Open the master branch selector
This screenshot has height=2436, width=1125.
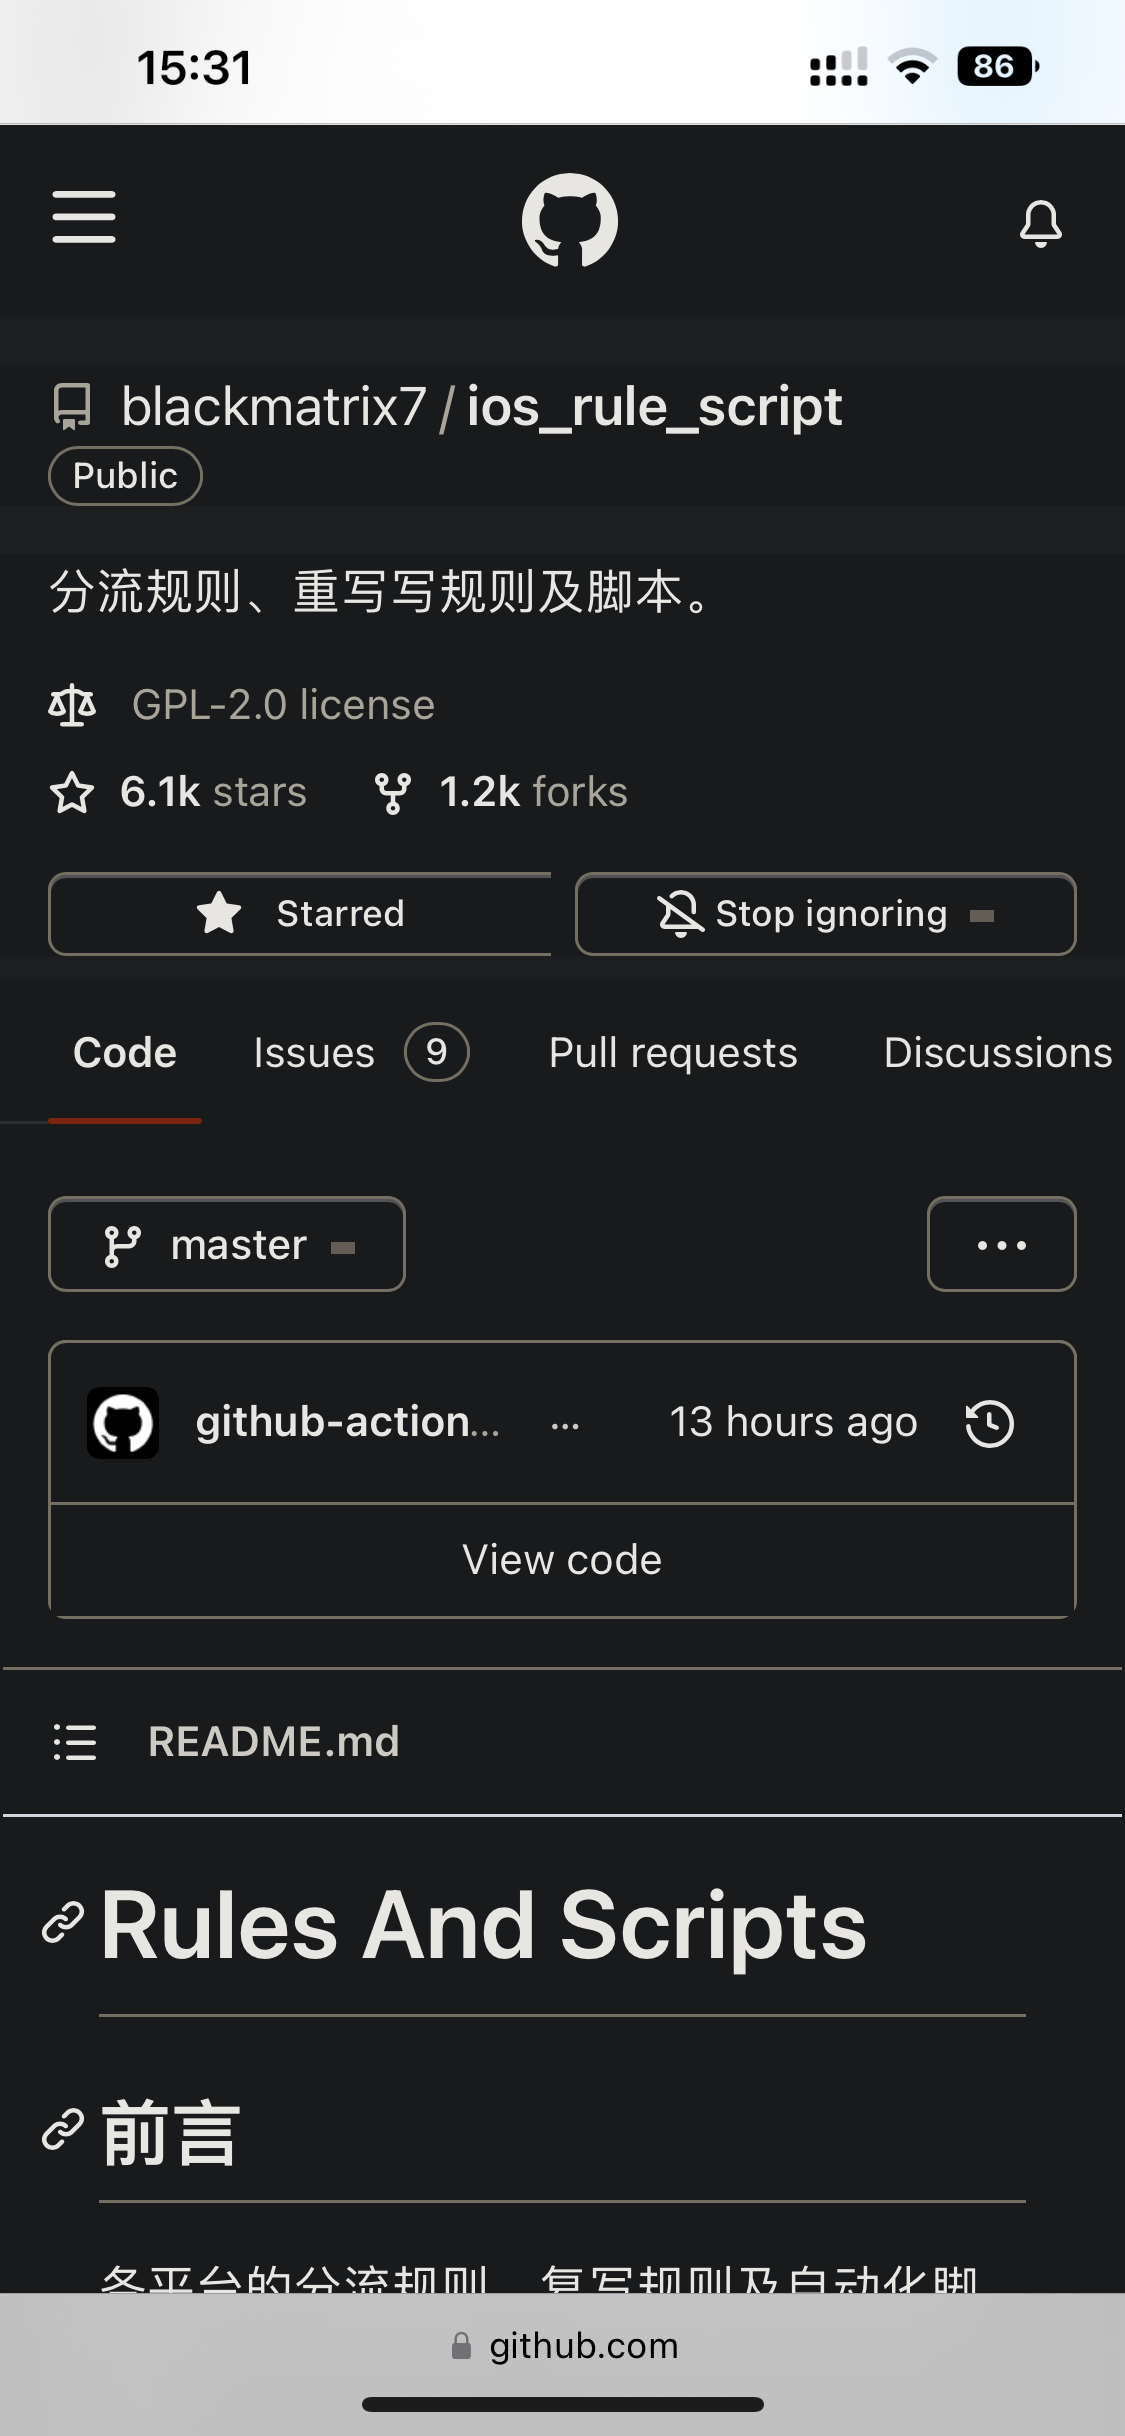(227, 1245)
